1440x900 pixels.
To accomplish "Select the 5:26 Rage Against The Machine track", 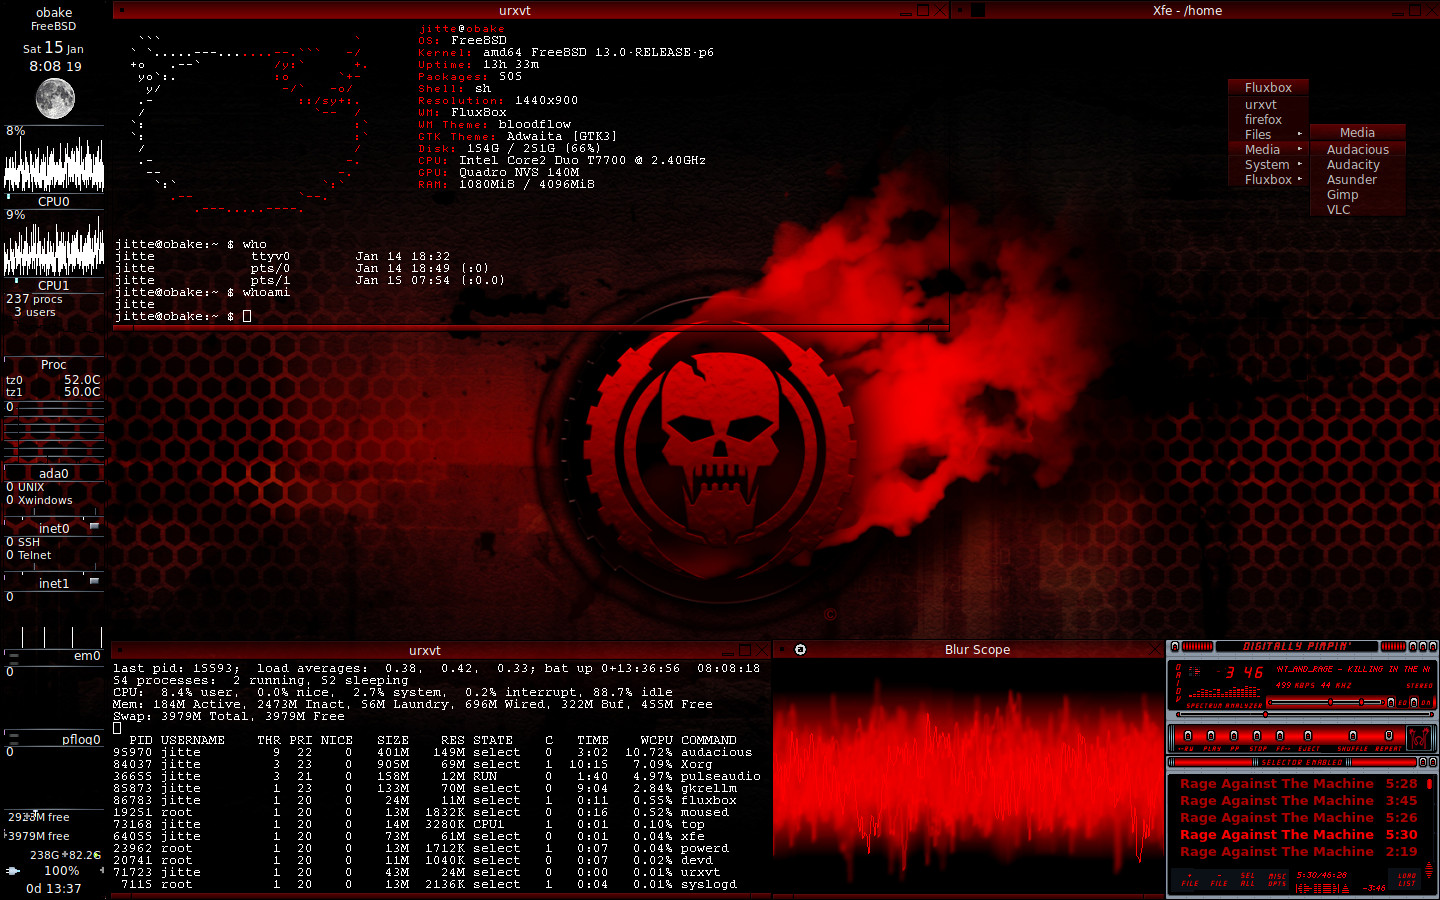I will (x=1298, y=817).
